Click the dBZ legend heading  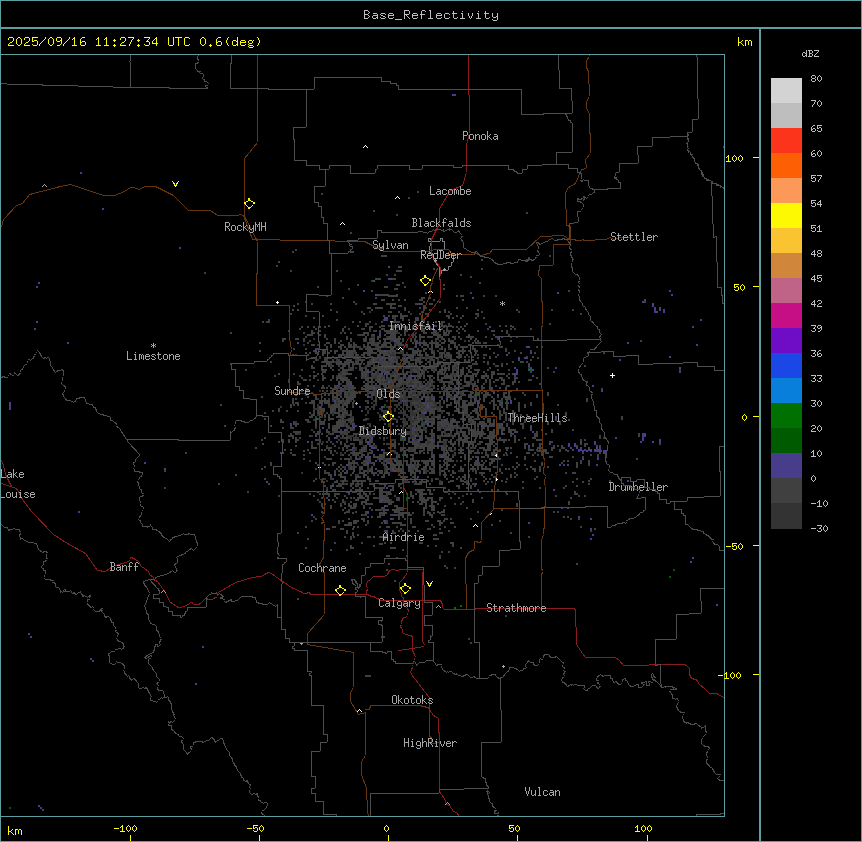tap(811, 53)
